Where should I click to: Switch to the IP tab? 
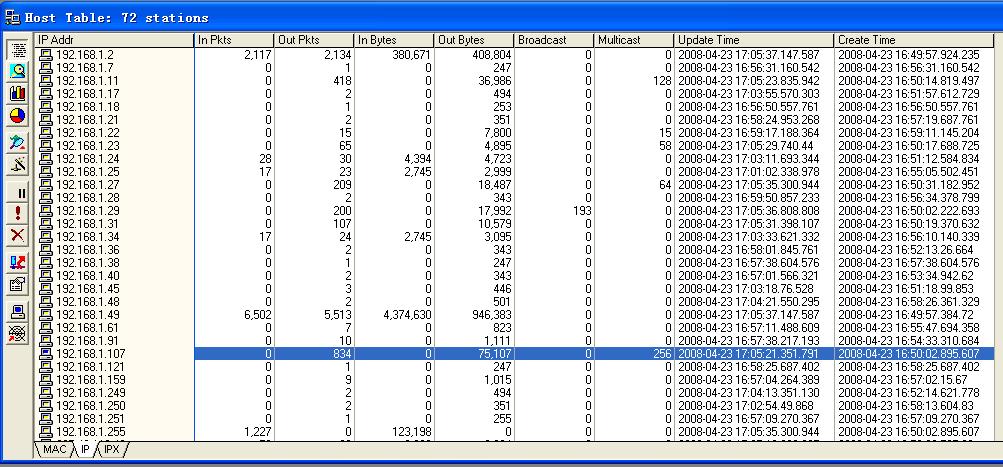(x=84, y=450)
